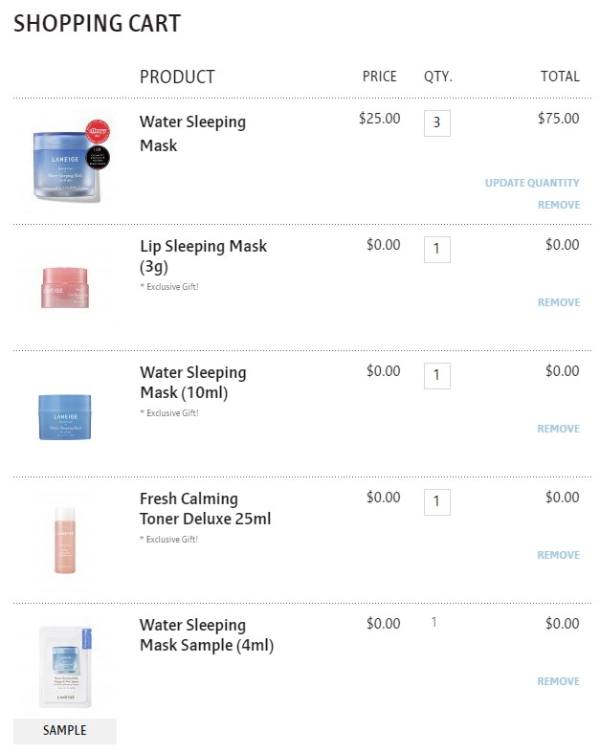
Task: Open the Water Sleeping Mask 10ml jar thumbnail
Action: coord(65,417)
